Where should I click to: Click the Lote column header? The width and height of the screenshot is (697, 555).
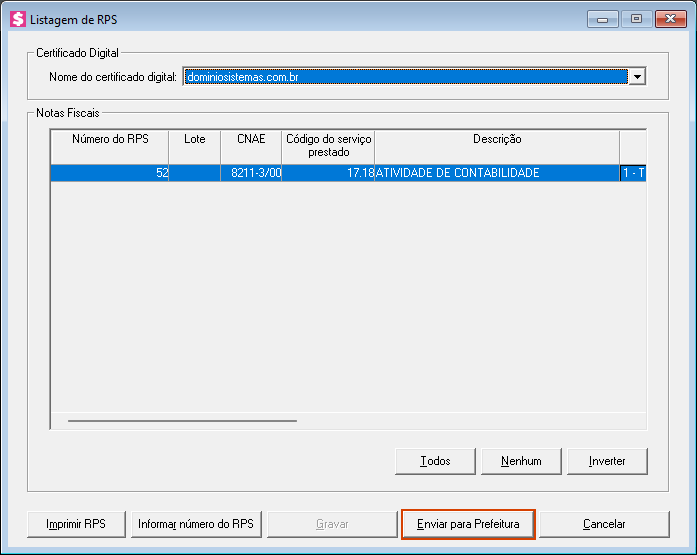pyautogui.click(x=194, y=146)
